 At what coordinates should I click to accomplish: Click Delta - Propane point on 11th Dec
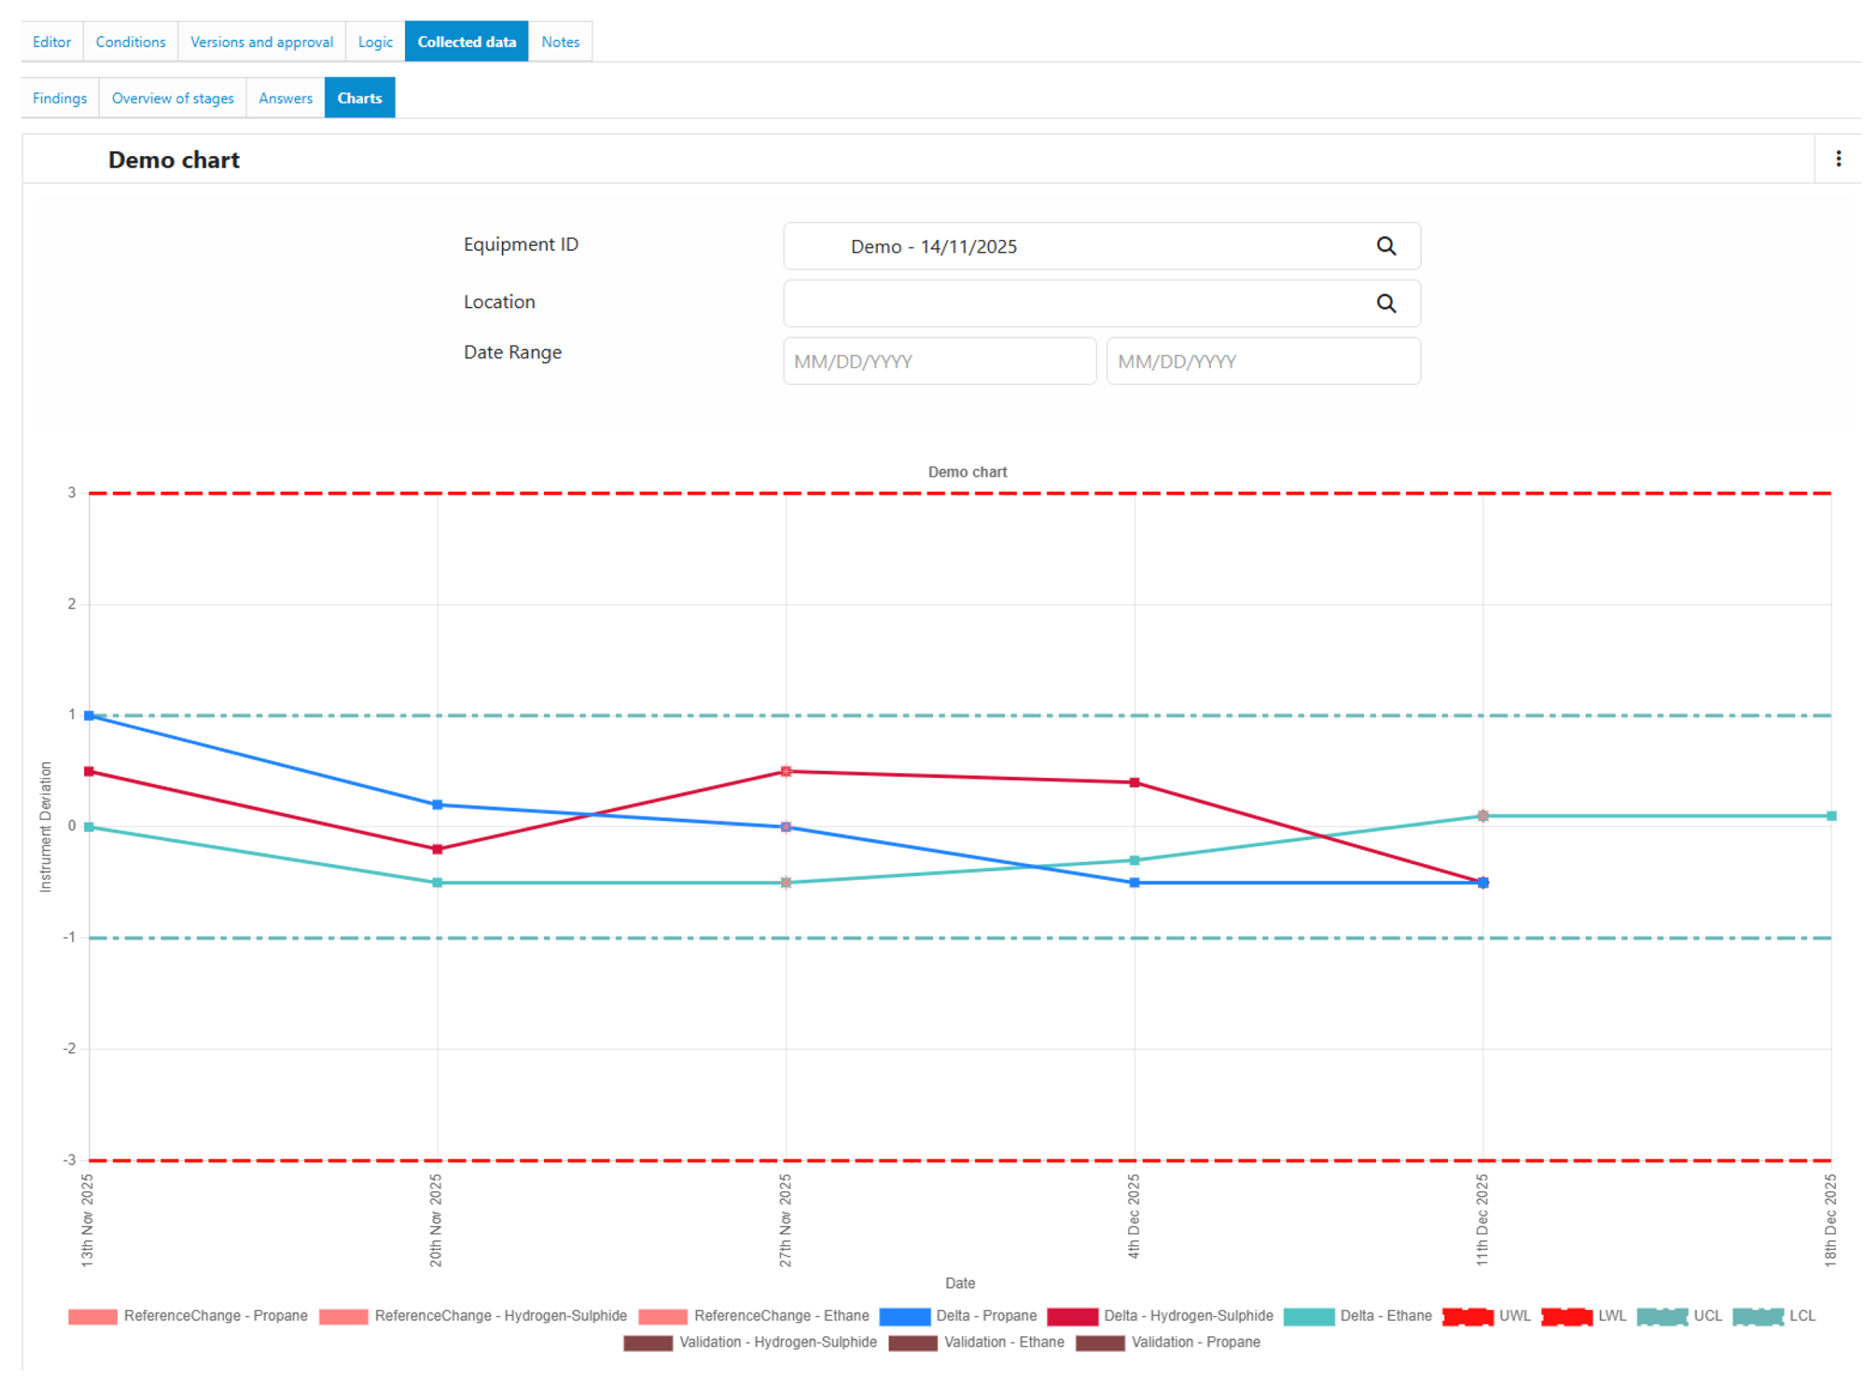click(x=1483, y=883)
